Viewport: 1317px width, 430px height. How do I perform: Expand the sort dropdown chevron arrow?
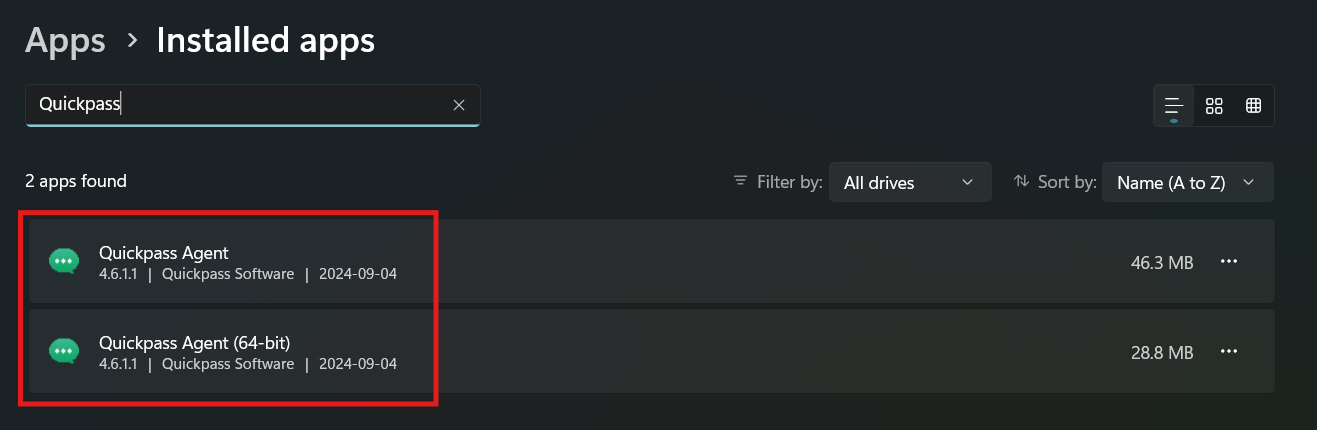(1248, 183)
